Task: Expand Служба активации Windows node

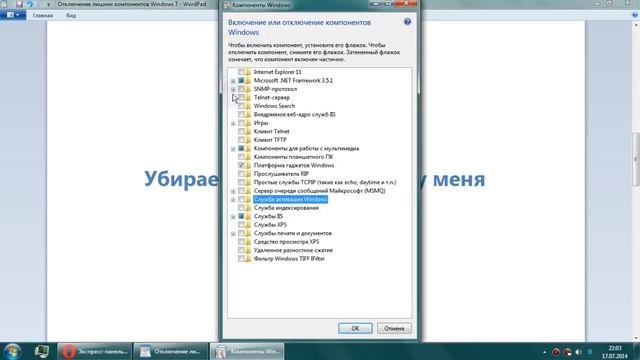Action: tap(233, 200)
